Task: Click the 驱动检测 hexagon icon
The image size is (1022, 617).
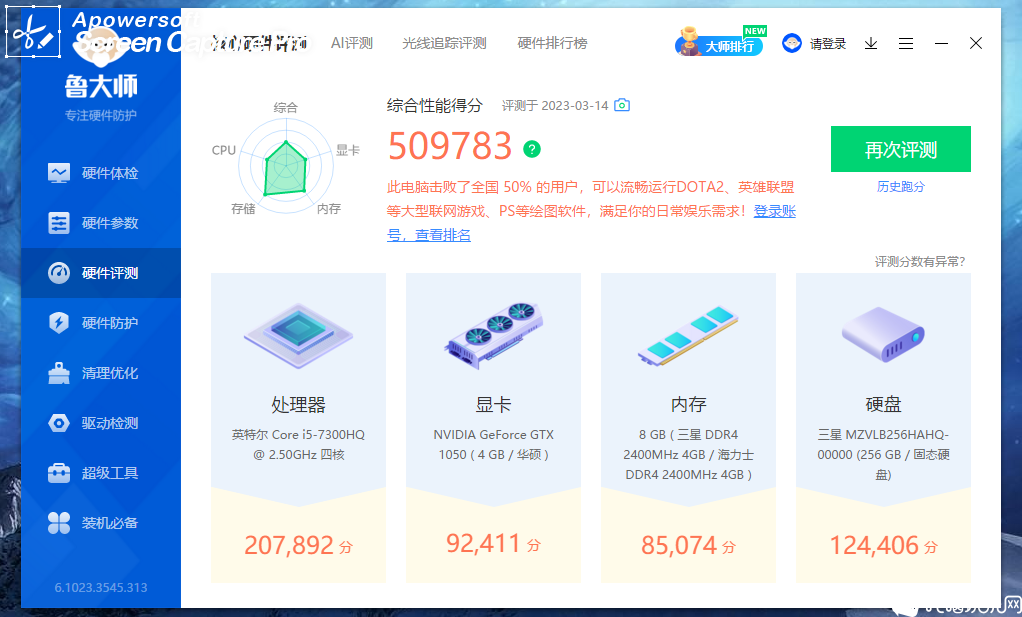Action: [x=59, y=423]
